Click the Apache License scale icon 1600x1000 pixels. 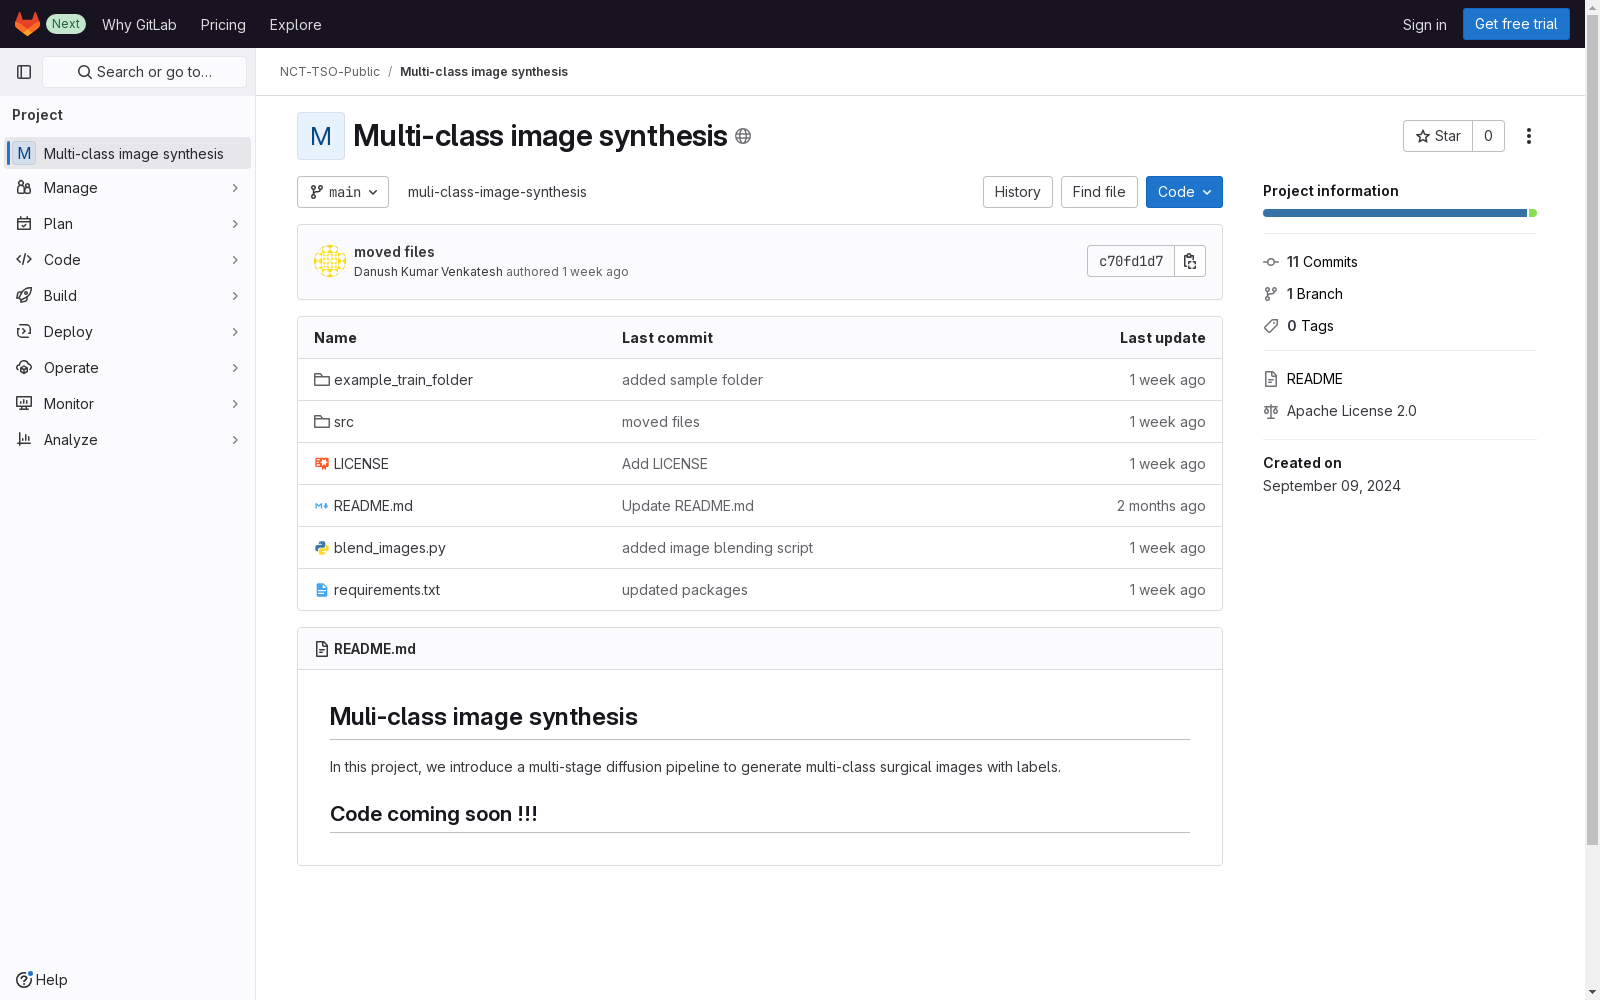pos(1271,411)
